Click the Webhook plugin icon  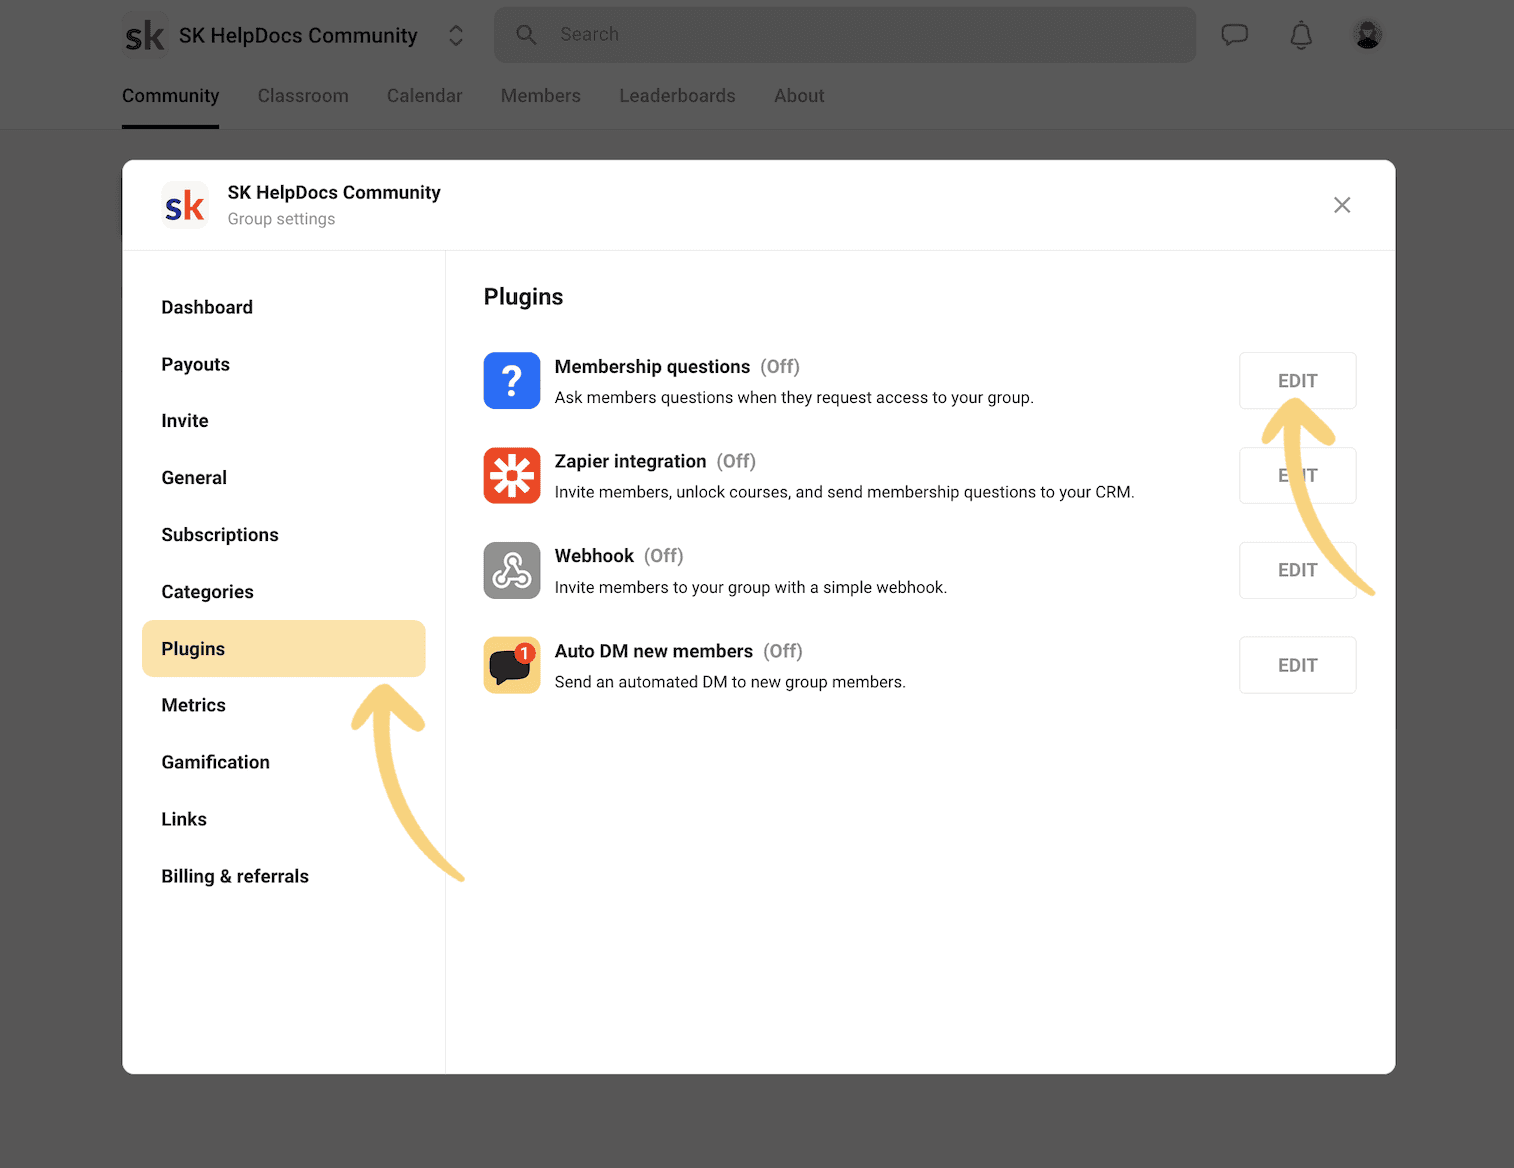(x=511, y=571)
